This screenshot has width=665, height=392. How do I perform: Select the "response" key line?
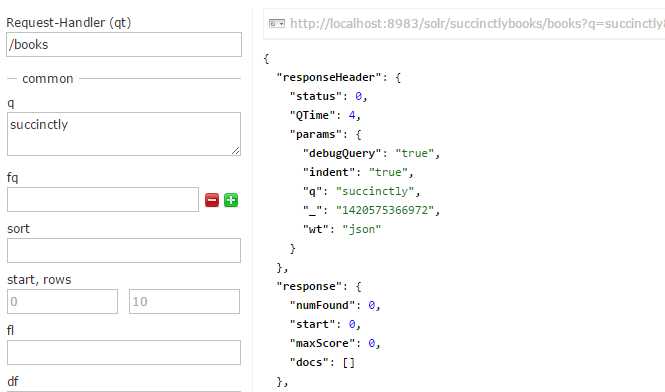pyautogui.click(x=319, y=286)
